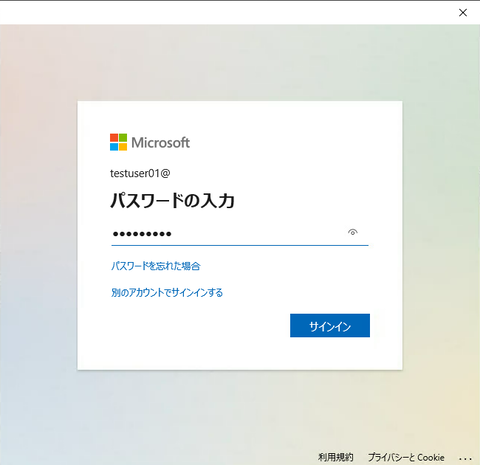The height and width of the screenshot is (465, 480).
Task: Click the サインイン button
Action: click(330, 325)
